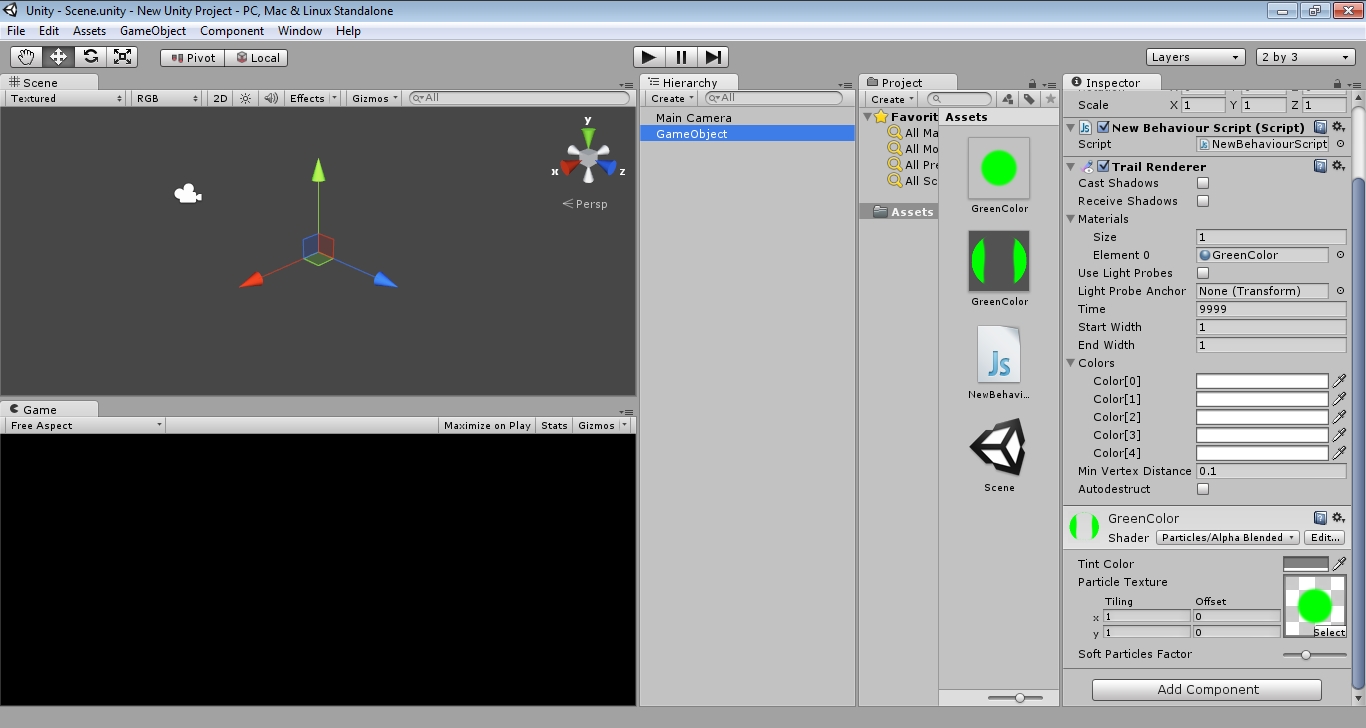This screenshot has width=1366, height=728.
Task: Pick Color[4] with eyedropper
Action: pos(1339,453)
